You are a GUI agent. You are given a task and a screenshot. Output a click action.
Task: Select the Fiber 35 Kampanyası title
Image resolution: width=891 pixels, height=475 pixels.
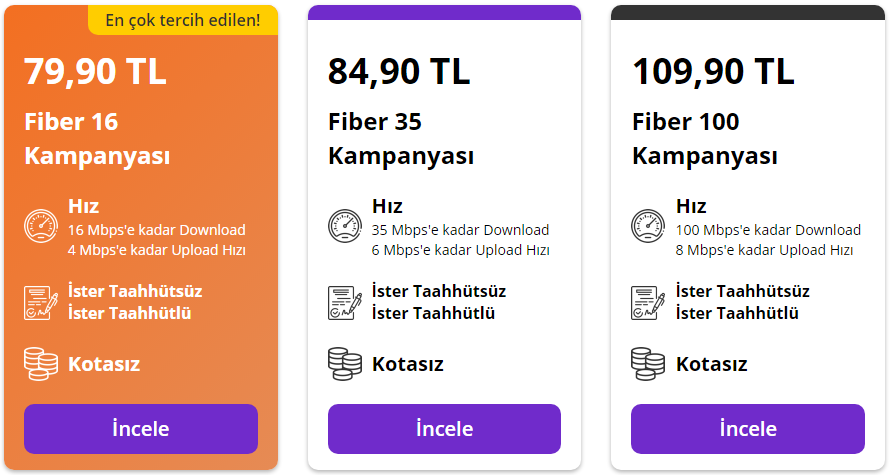coord(400,139)
